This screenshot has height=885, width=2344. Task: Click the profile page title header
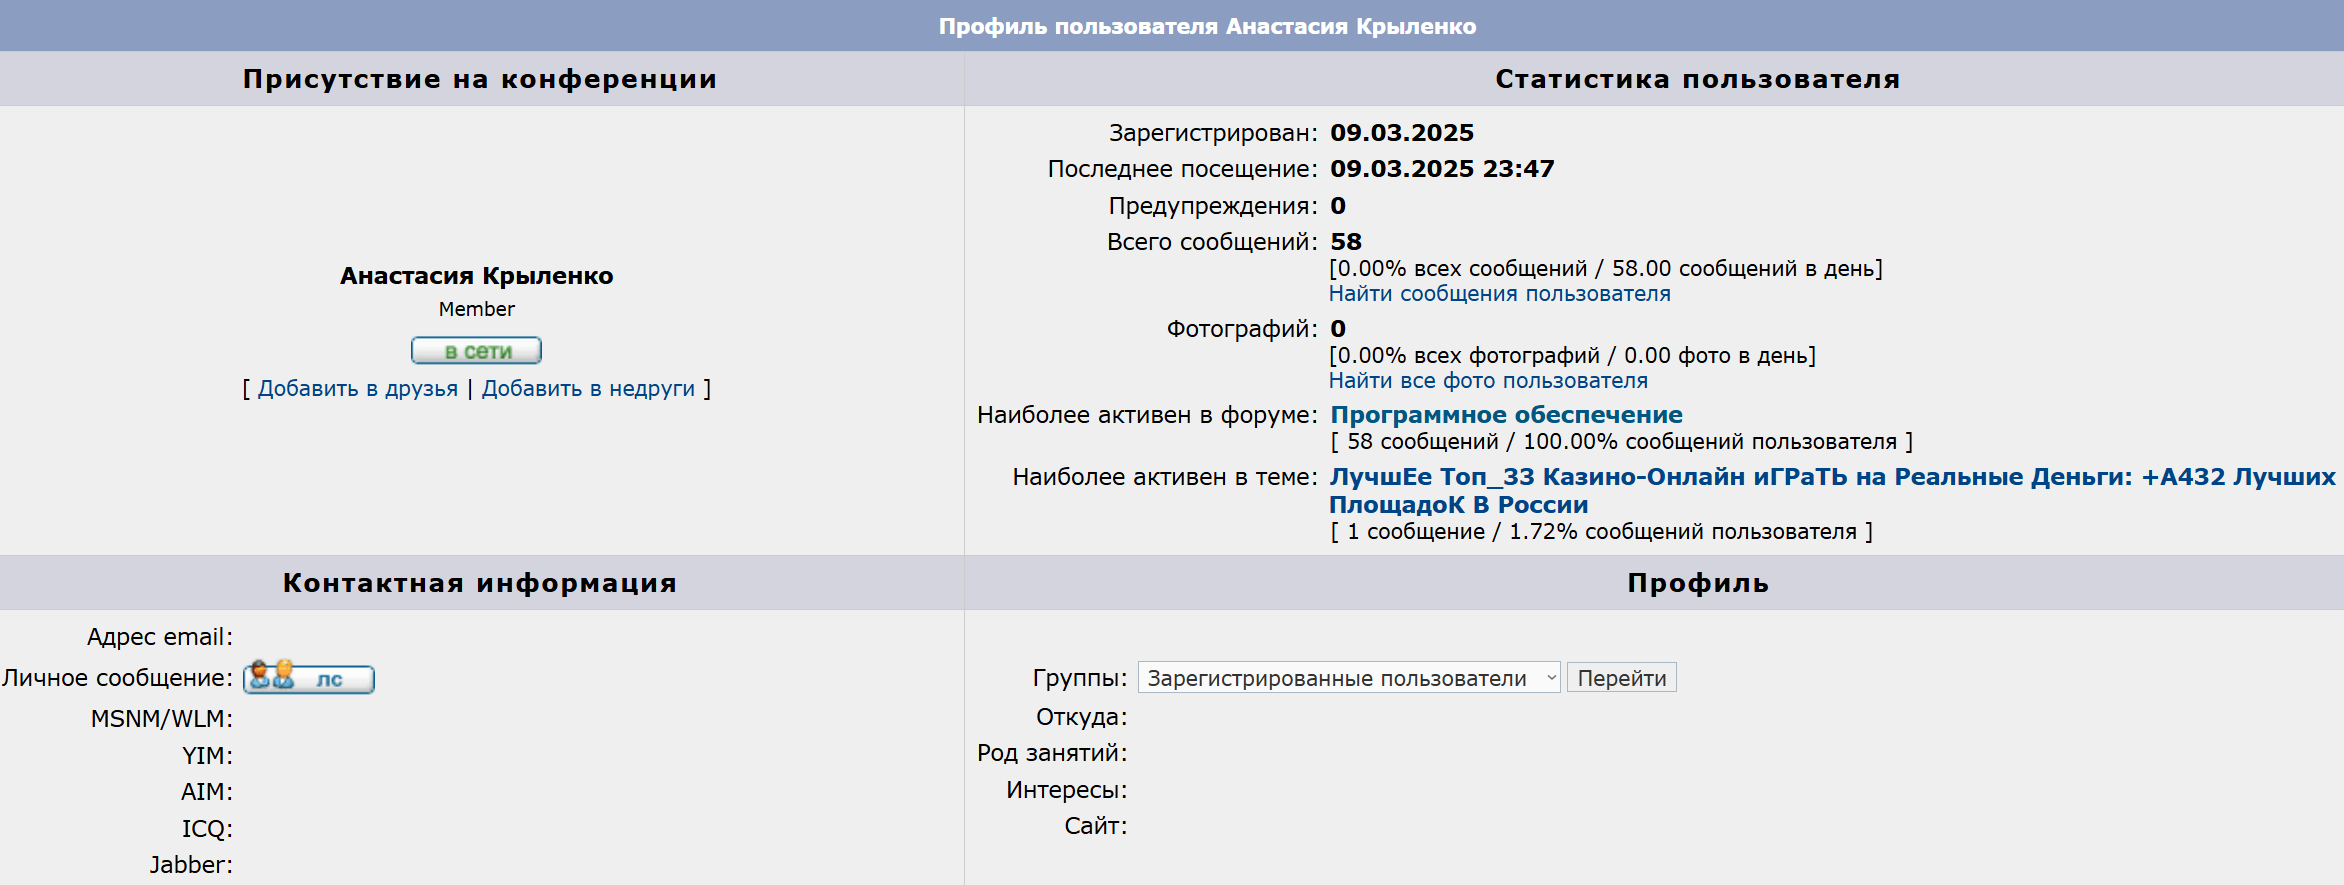point(1207,26)
